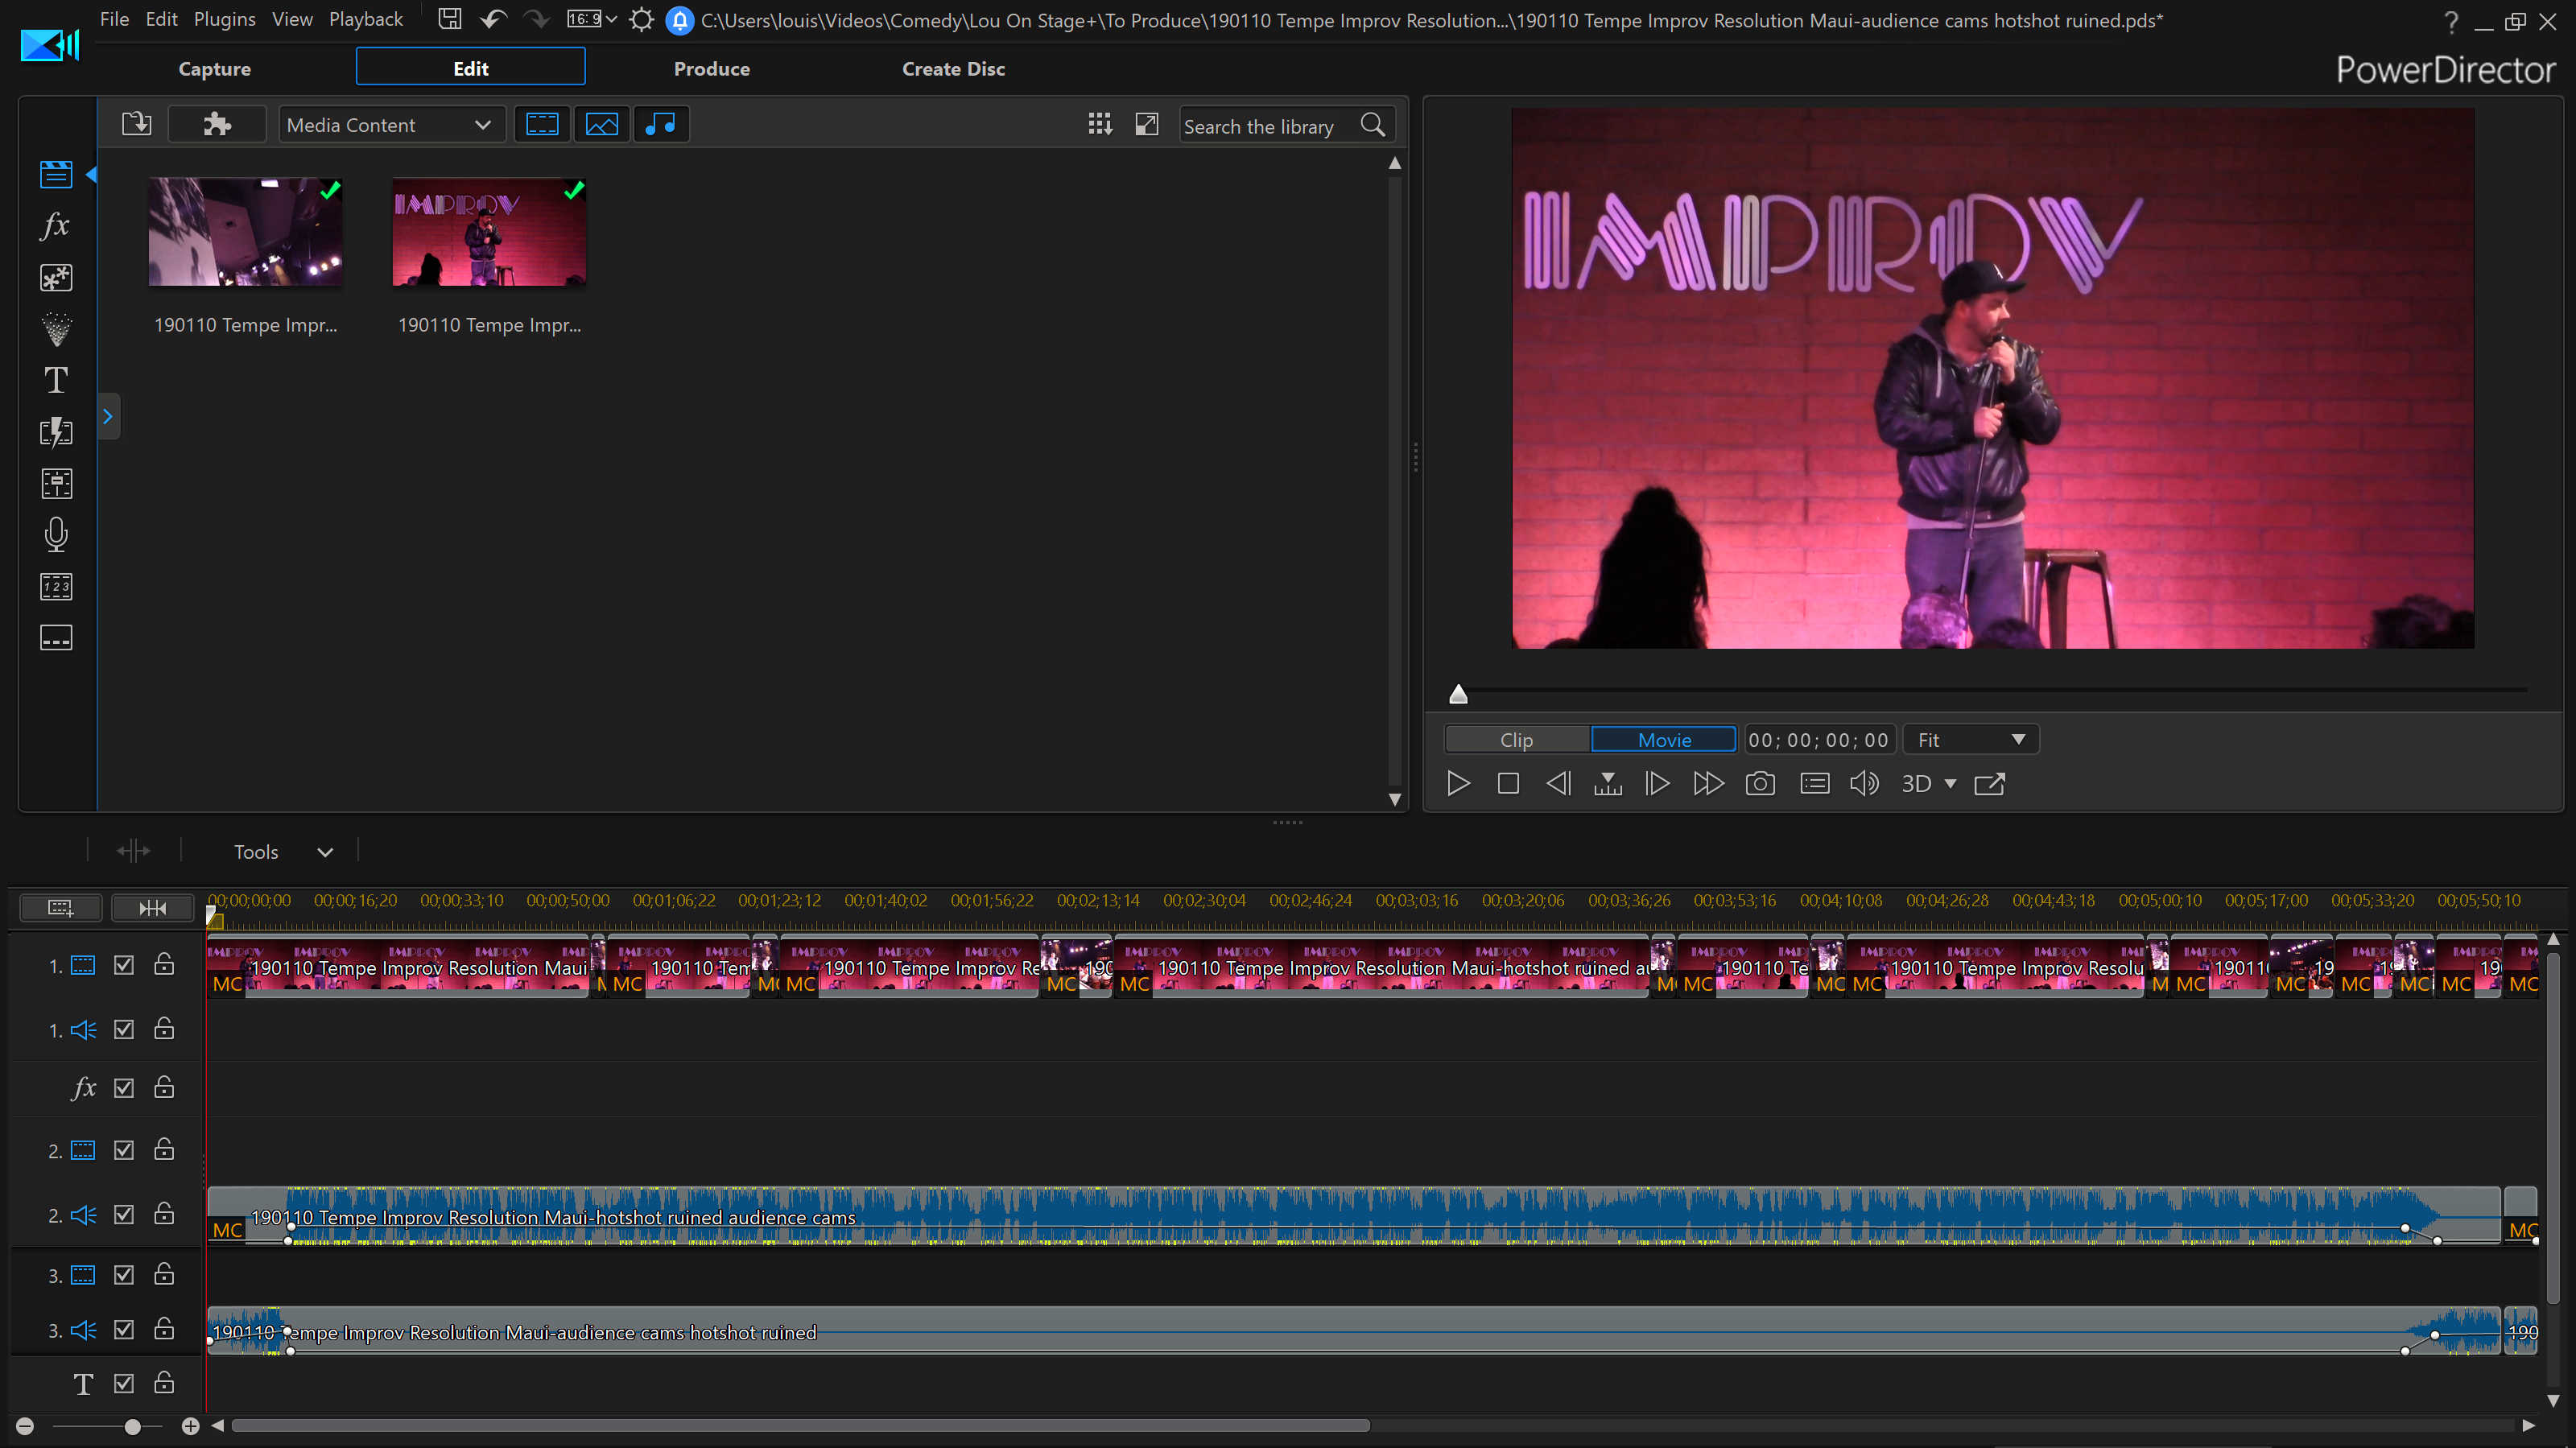Step to next frame

(x=1657, y=784)
